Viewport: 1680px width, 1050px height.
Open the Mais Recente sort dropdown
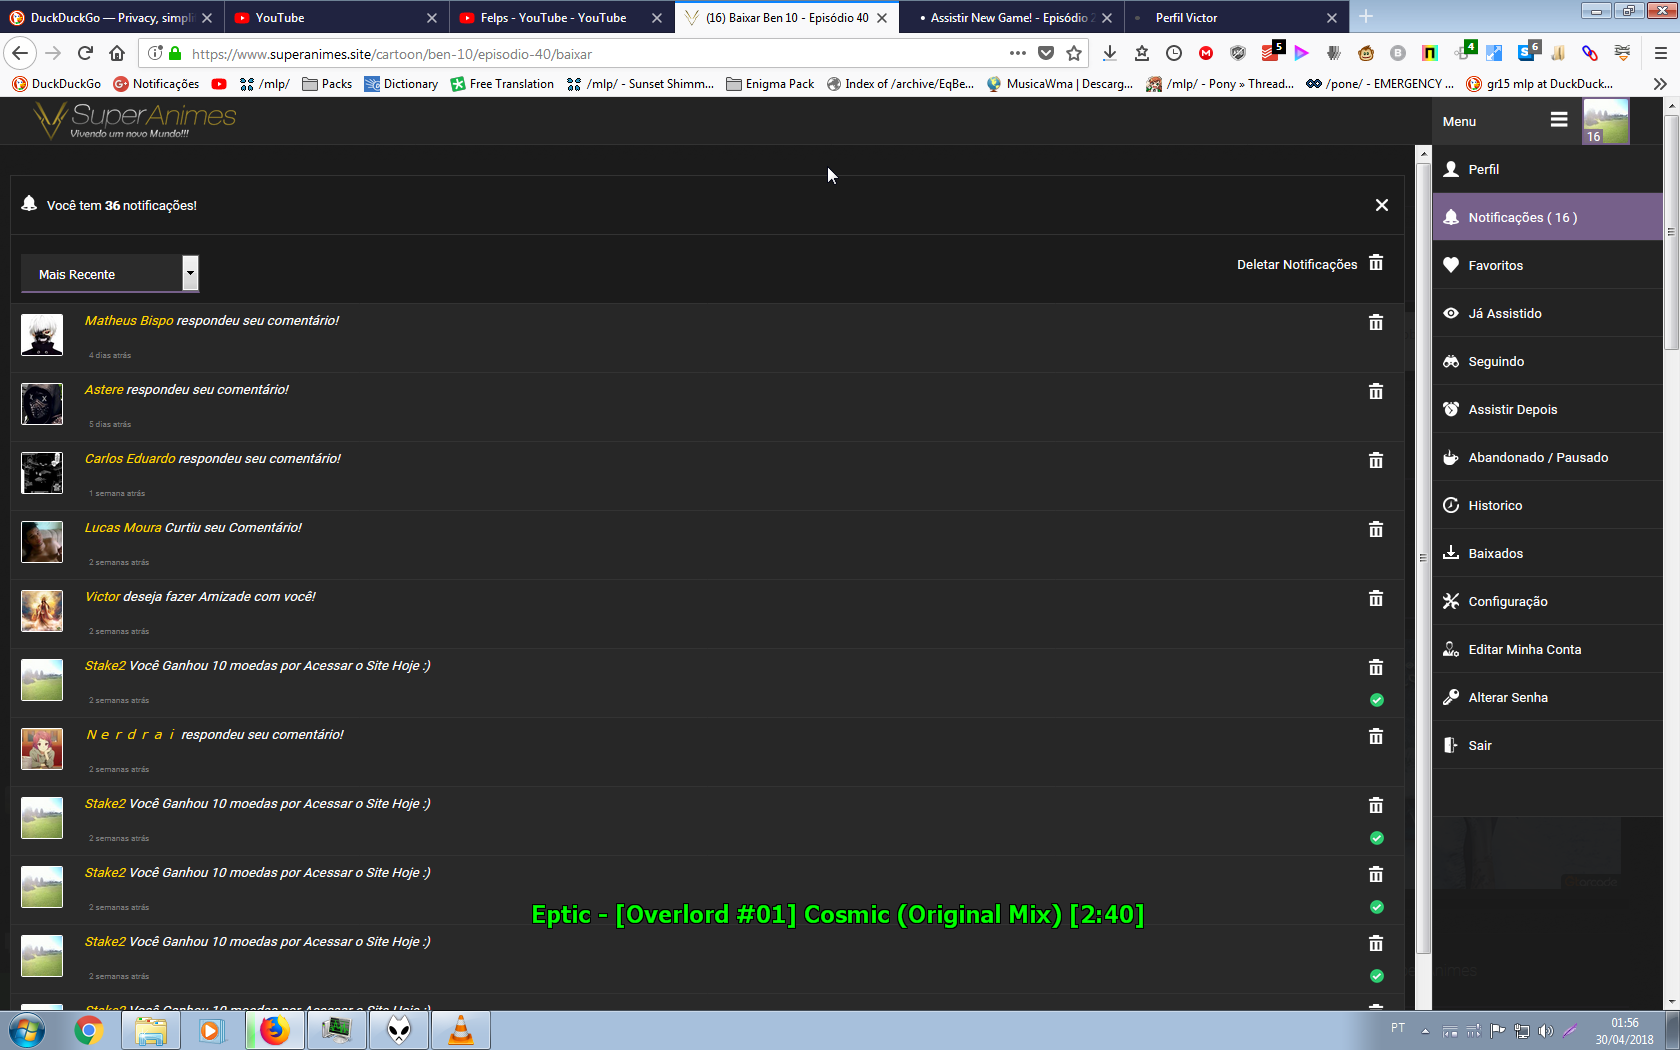pos(110,274)
